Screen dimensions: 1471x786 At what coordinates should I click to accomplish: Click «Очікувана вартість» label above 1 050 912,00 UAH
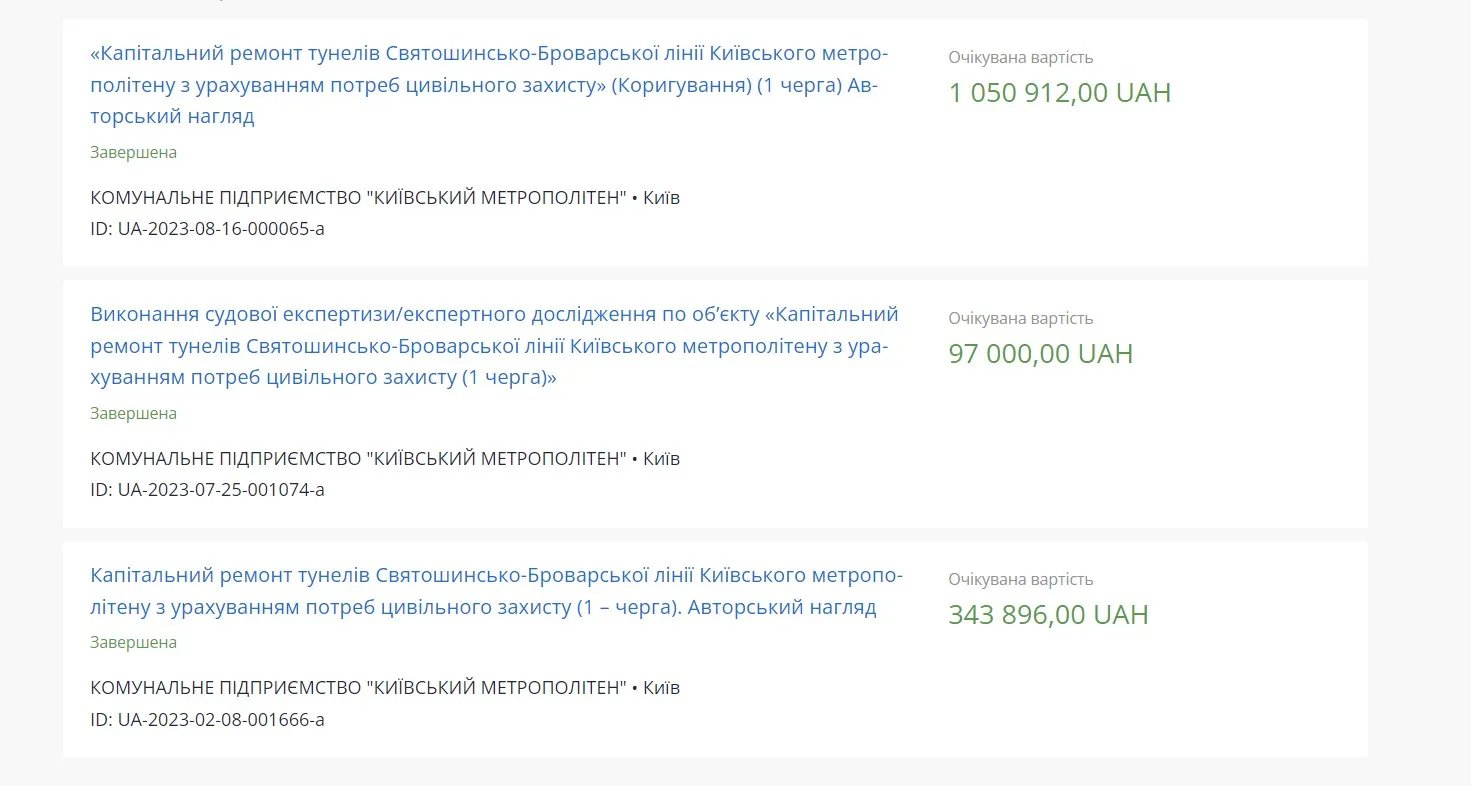pos(1020,58)
